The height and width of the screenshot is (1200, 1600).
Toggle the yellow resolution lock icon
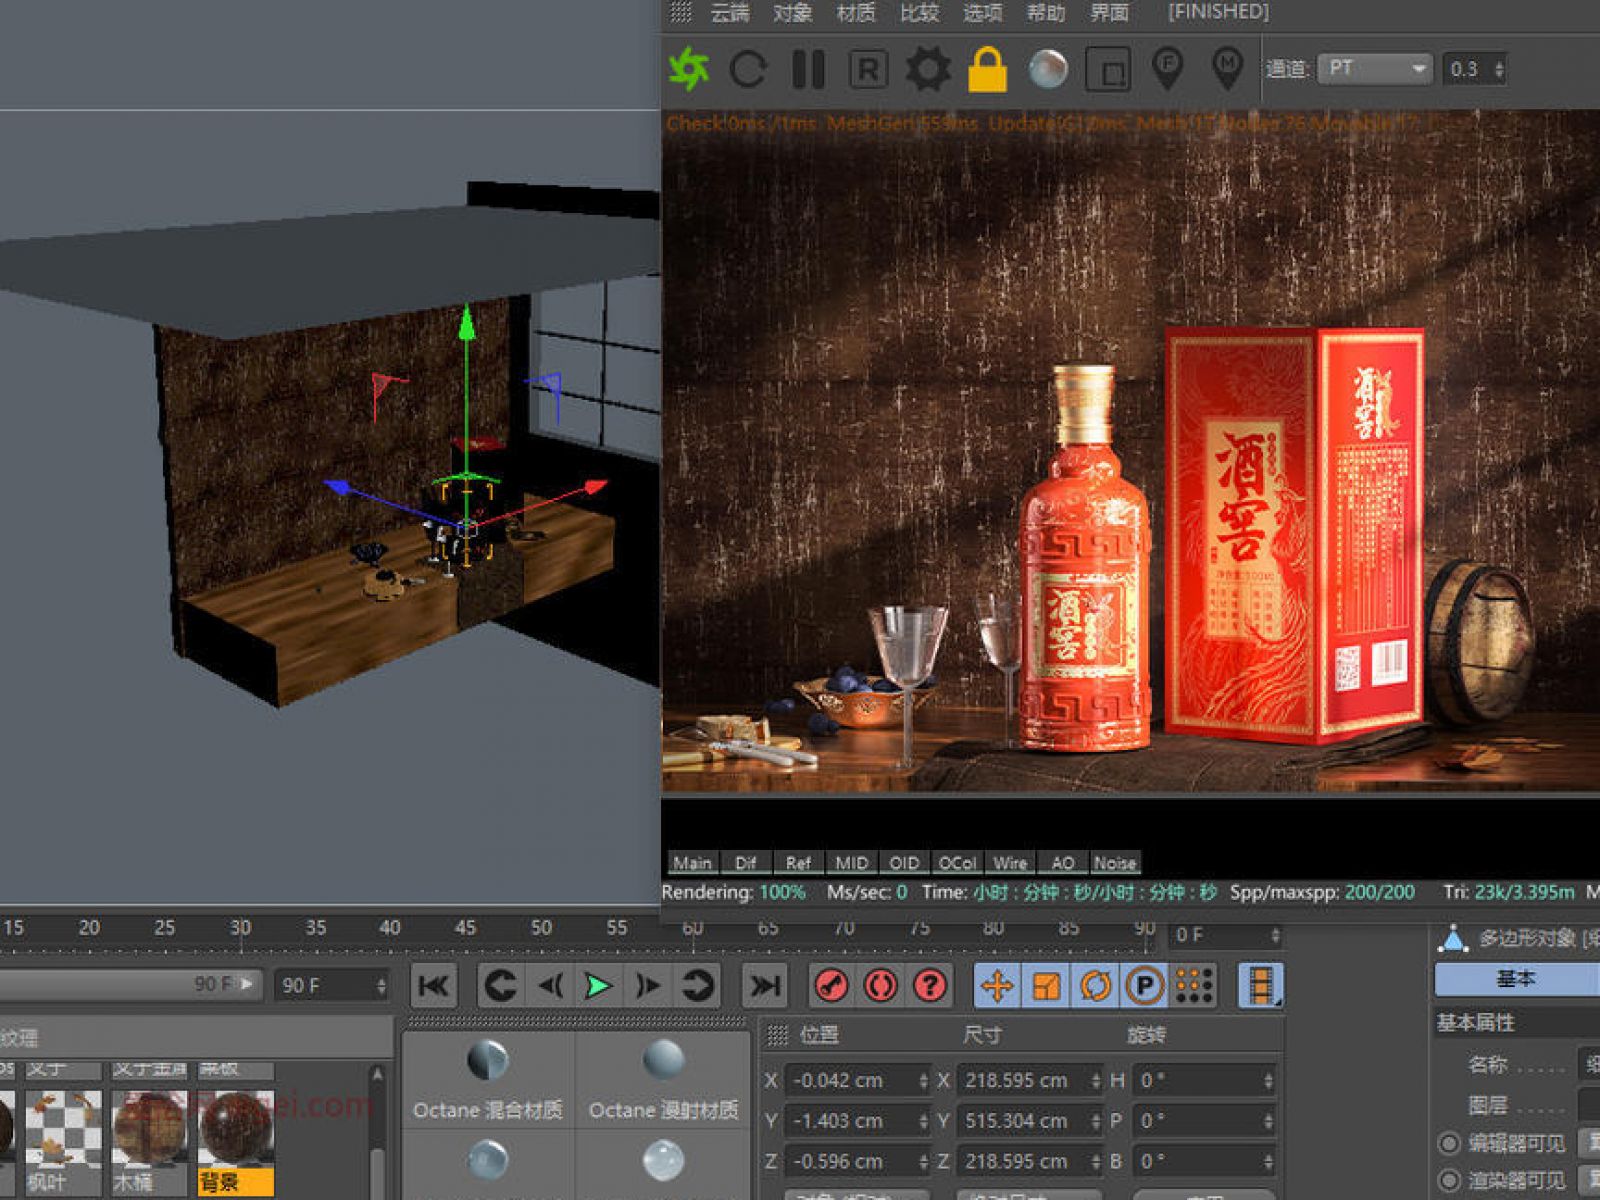point(987,69)
